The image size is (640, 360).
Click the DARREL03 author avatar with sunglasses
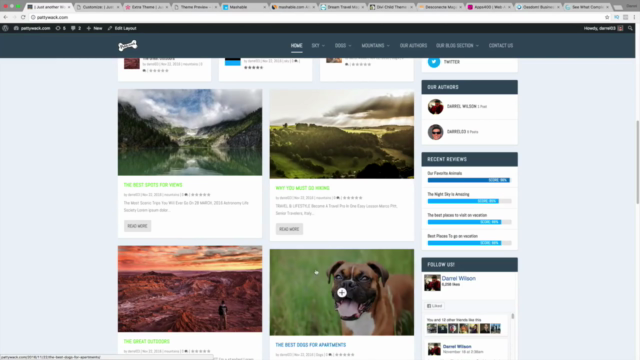(435, 132)
